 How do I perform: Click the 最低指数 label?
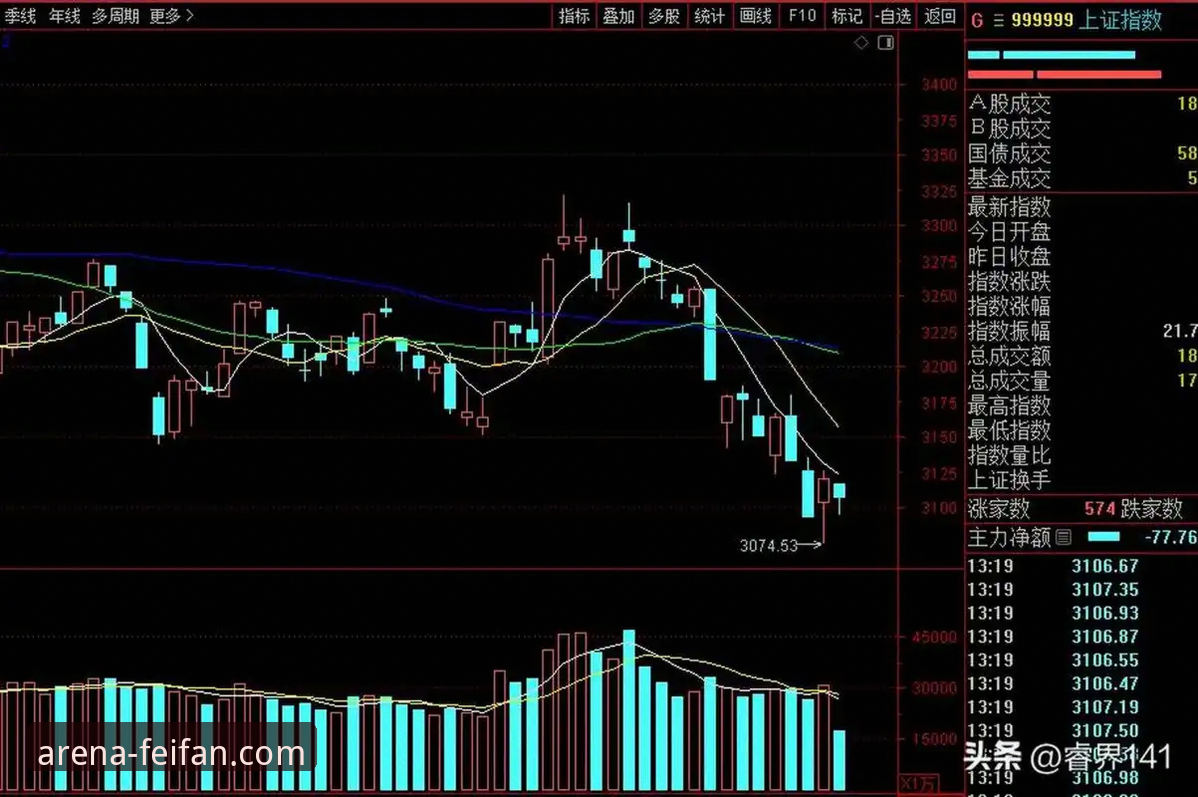(x=1009, y=430)
